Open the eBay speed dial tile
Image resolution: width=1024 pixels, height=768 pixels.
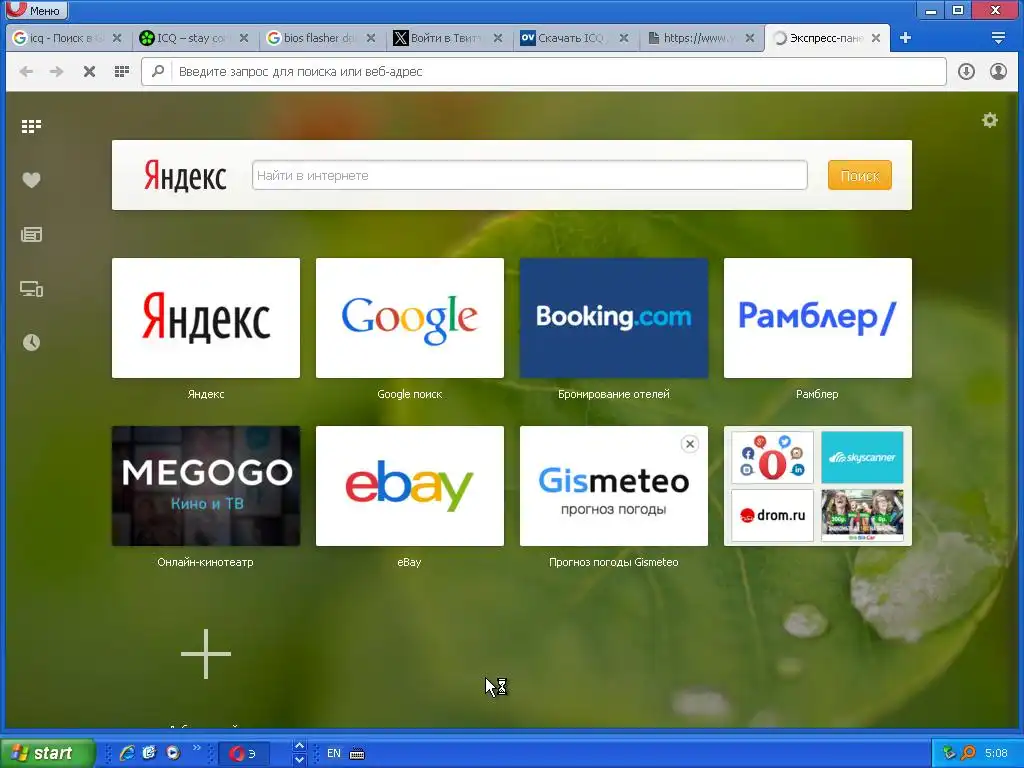(409, 486)
